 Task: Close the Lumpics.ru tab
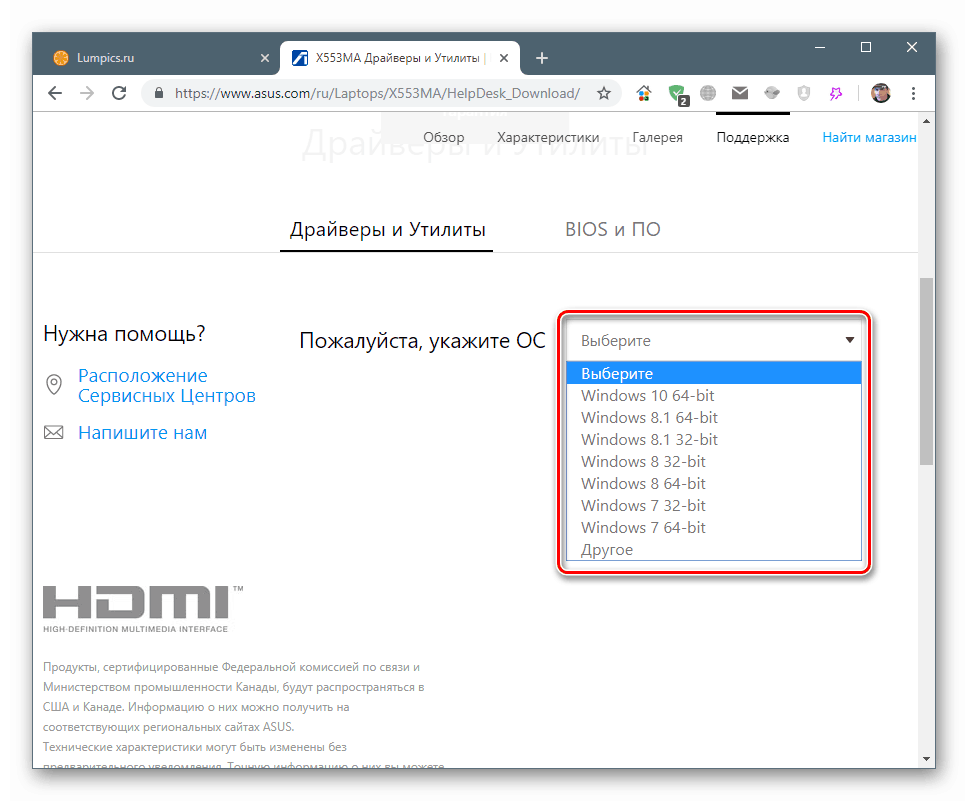tap(265, 58)
